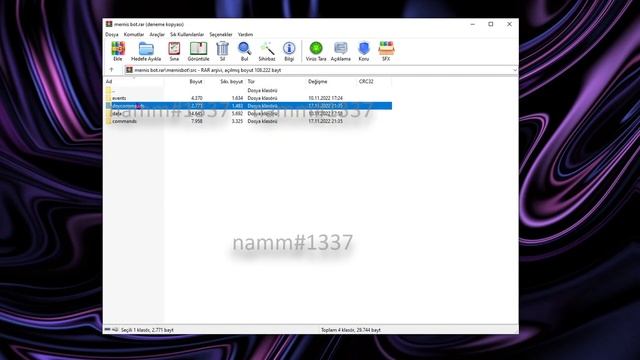This screenshot has height=360, width=640.
Task: Show archive Bilgi (Info)
Action: click(289, 51)
